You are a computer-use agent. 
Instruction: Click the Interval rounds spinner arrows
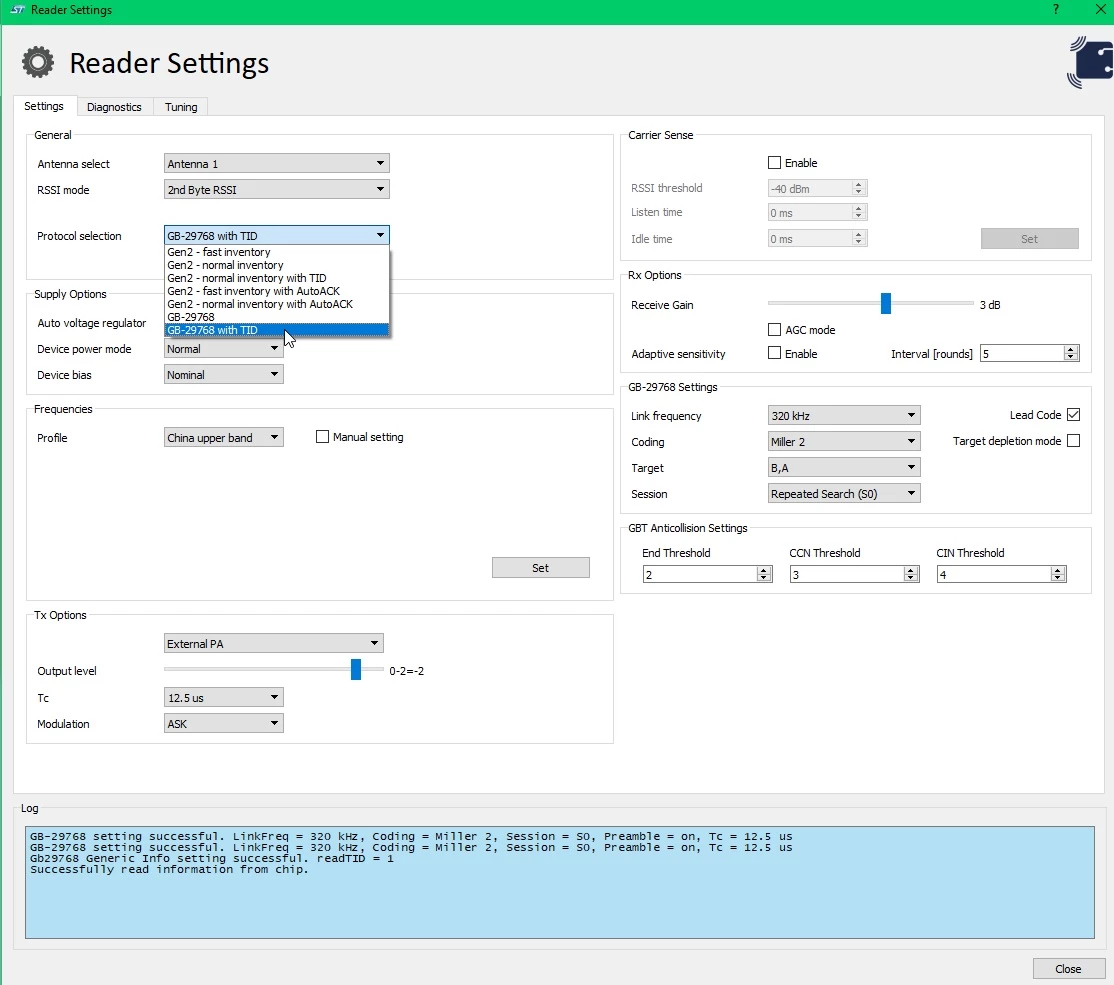(1071, 353)
